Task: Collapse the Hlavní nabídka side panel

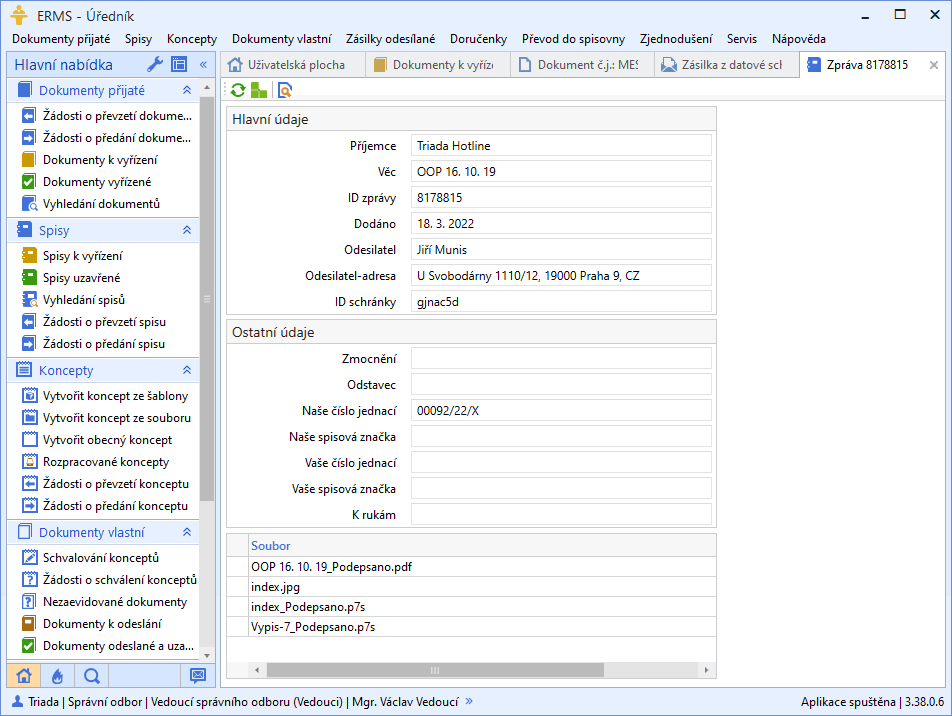Action: pos(203,64)
